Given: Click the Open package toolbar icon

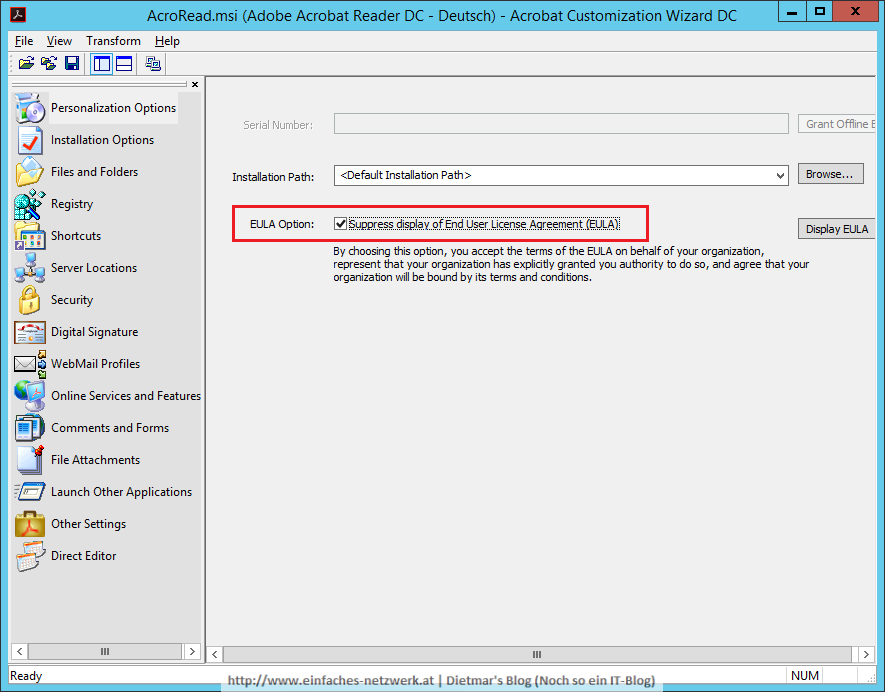Looking at the screenshot, I should click(x=26, y=63).
